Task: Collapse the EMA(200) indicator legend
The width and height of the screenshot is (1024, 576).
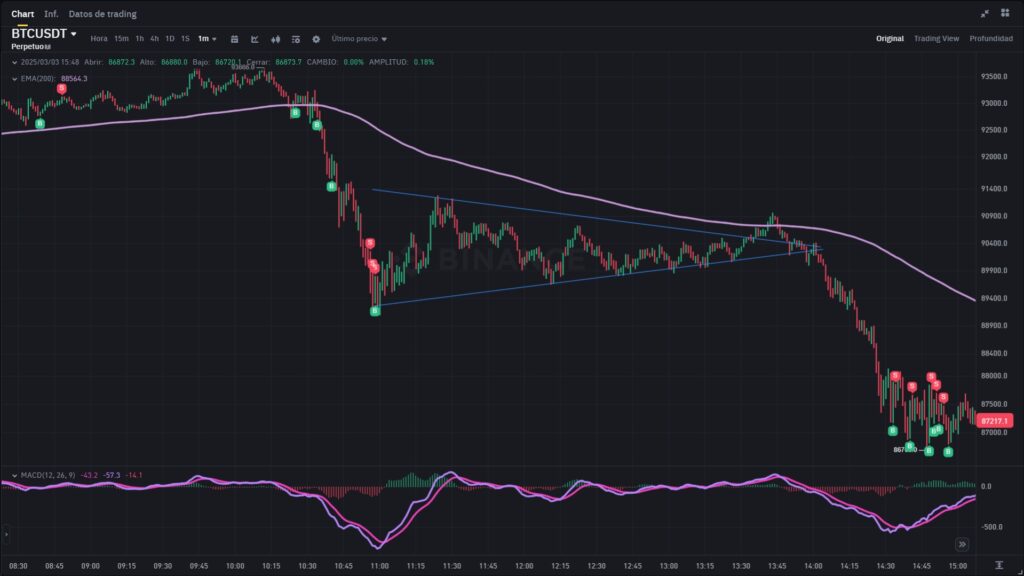Action: (14, 78)
